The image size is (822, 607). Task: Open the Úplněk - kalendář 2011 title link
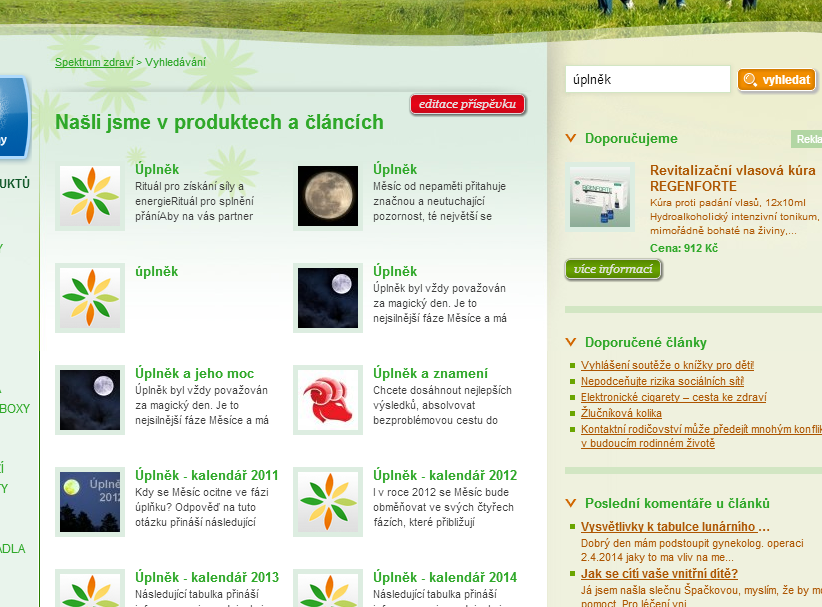[x=207, y=475]
